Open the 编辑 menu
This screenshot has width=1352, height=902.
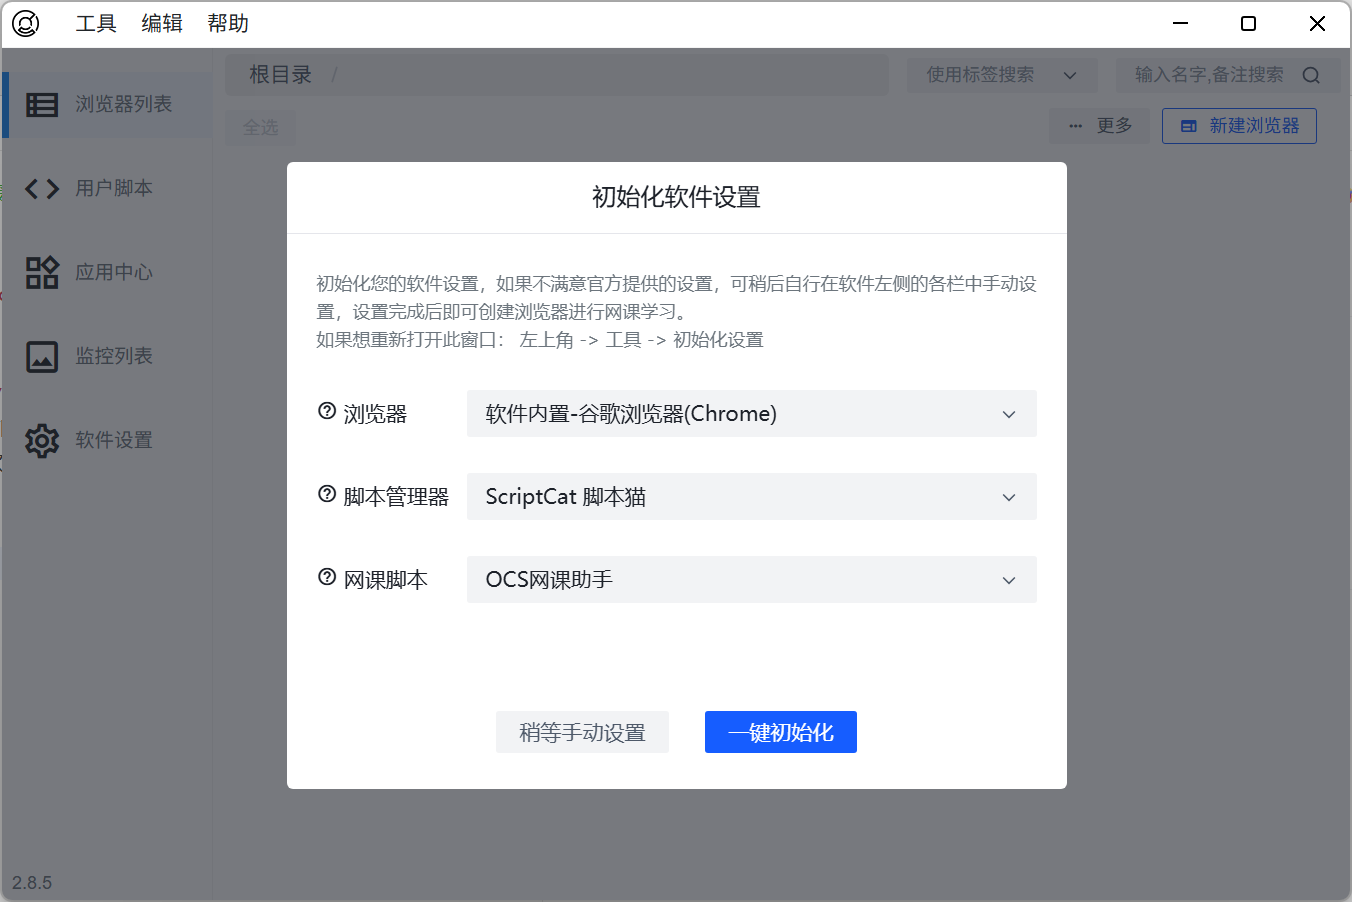[x=162, y=23]
